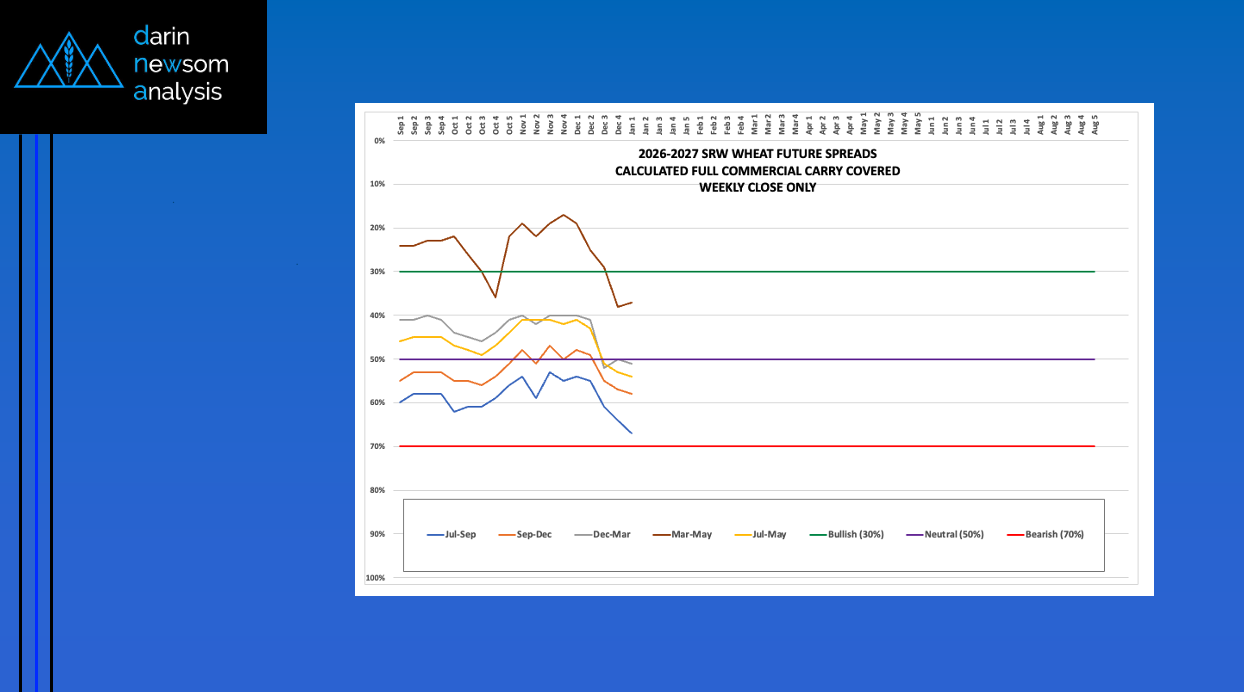
Task: Click the darin newsom analysis logo text
Action: pos(180,65)
